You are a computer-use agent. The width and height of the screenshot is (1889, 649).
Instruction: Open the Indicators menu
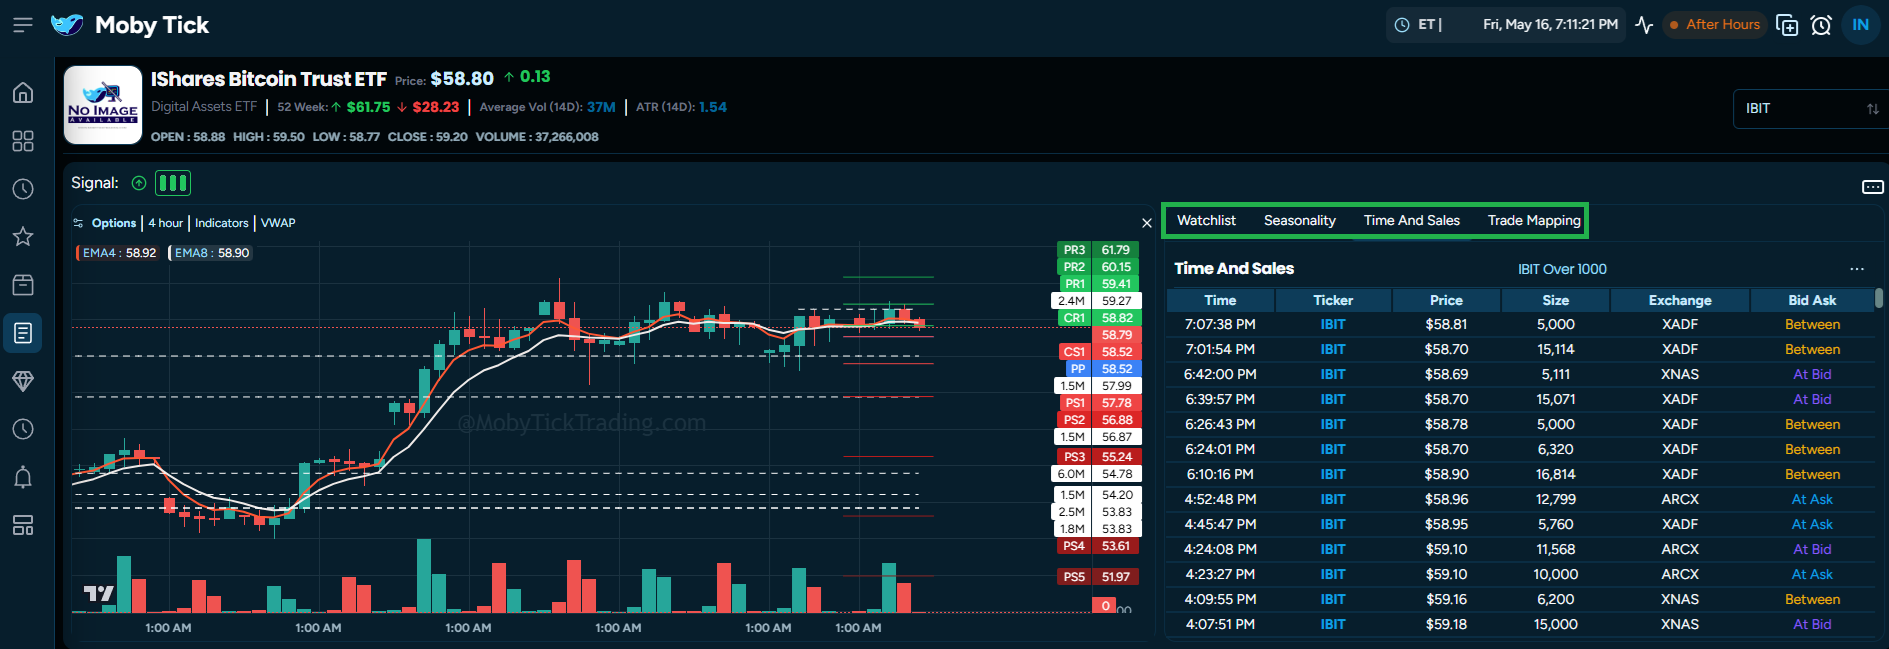[x=222, y=223]
